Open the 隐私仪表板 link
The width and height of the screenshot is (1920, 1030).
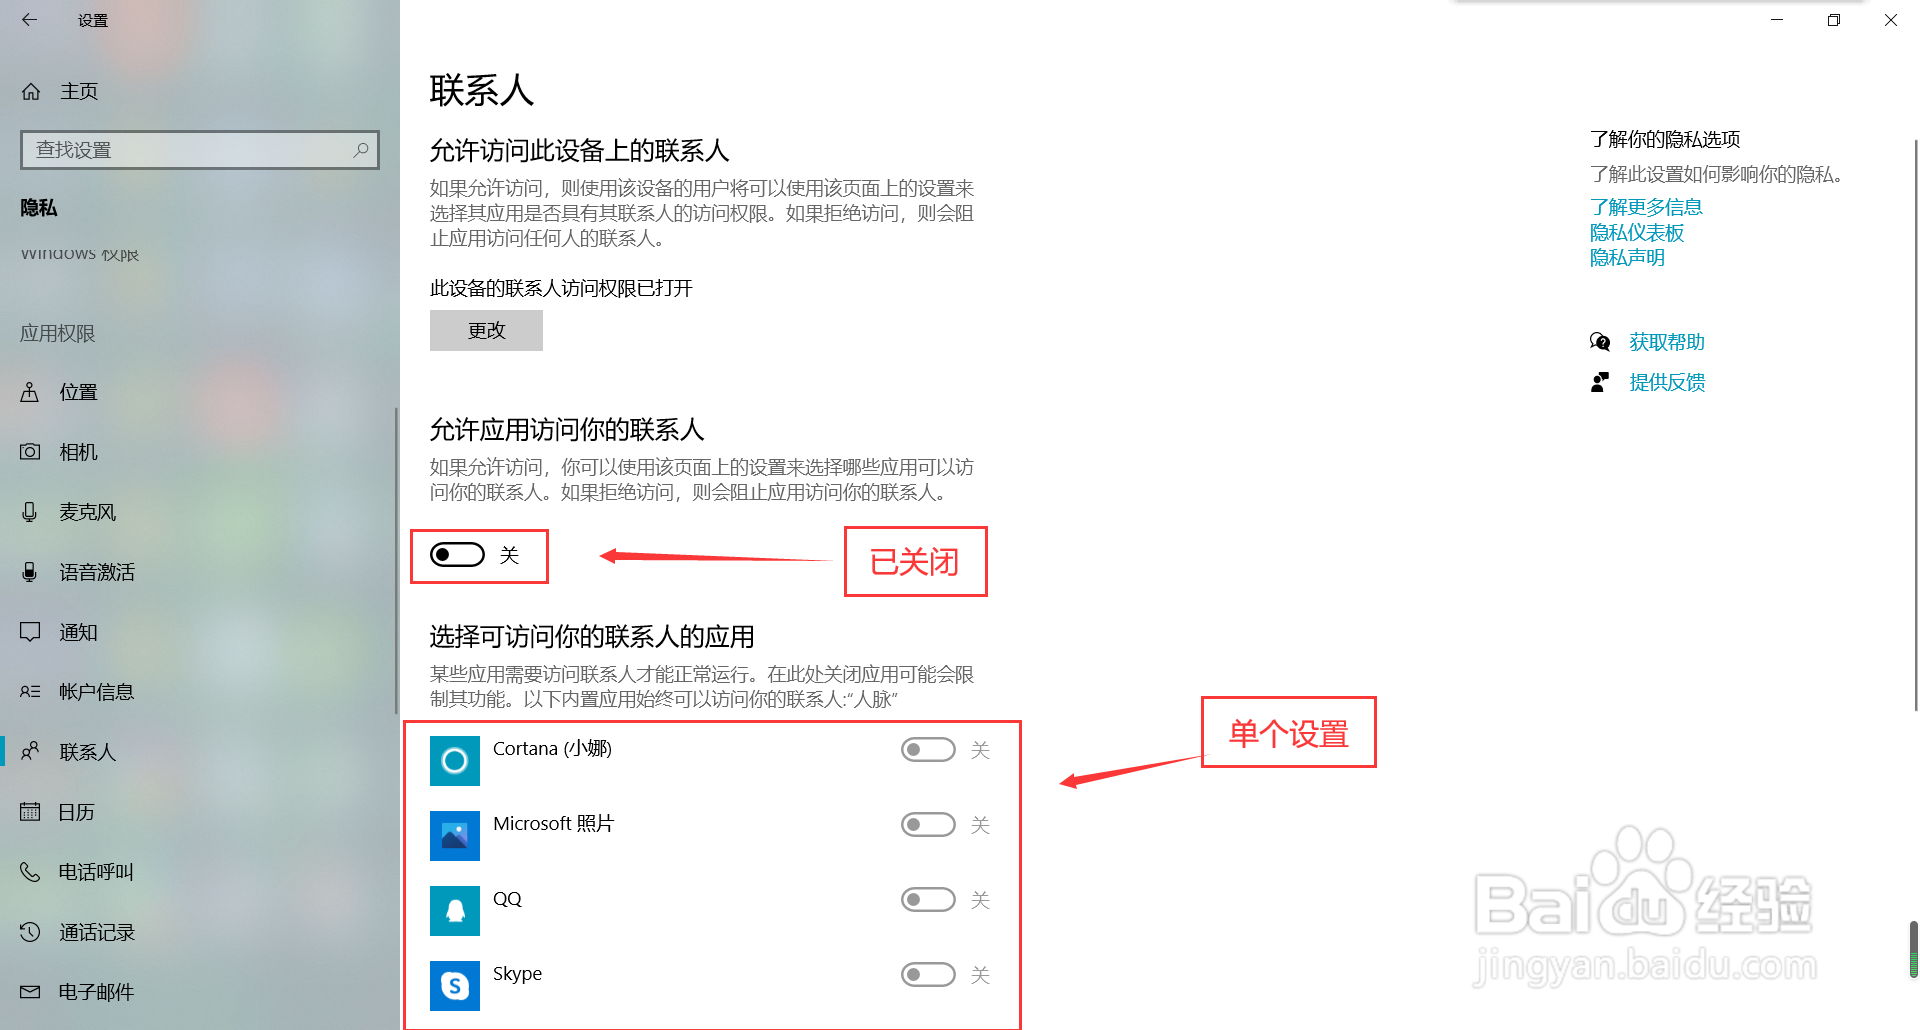[1637, 232]
